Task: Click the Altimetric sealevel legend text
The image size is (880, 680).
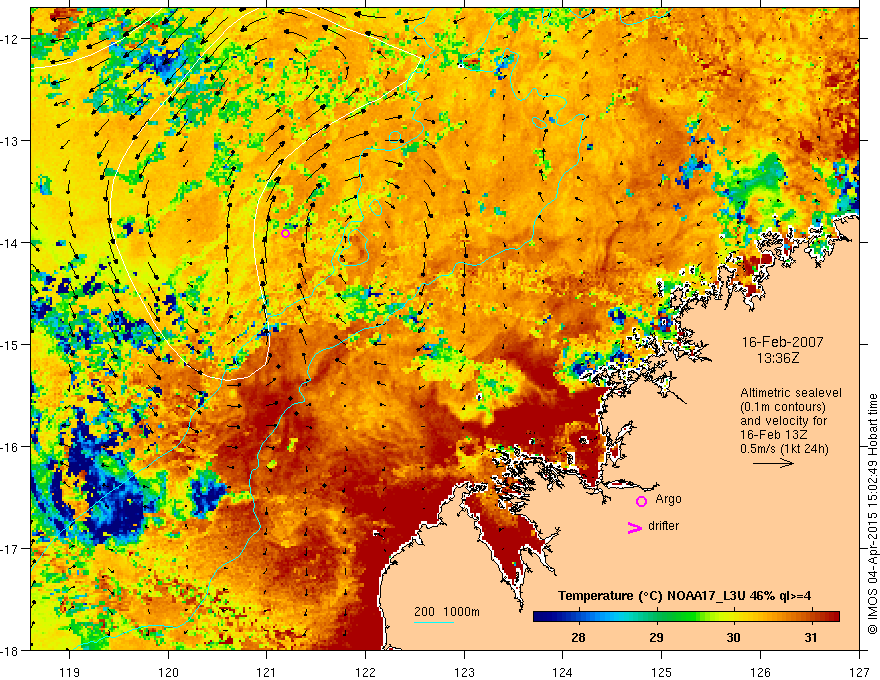Action: point(790,393)
